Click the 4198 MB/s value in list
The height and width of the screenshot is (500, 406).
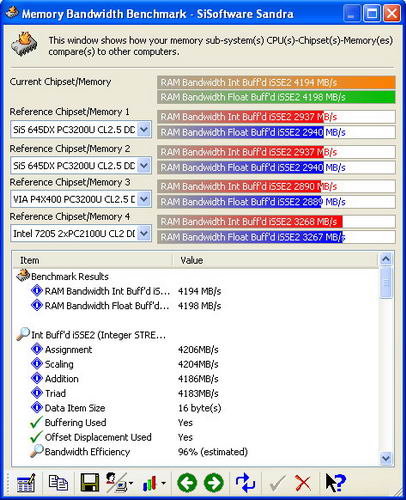click(x=199, y=306)
